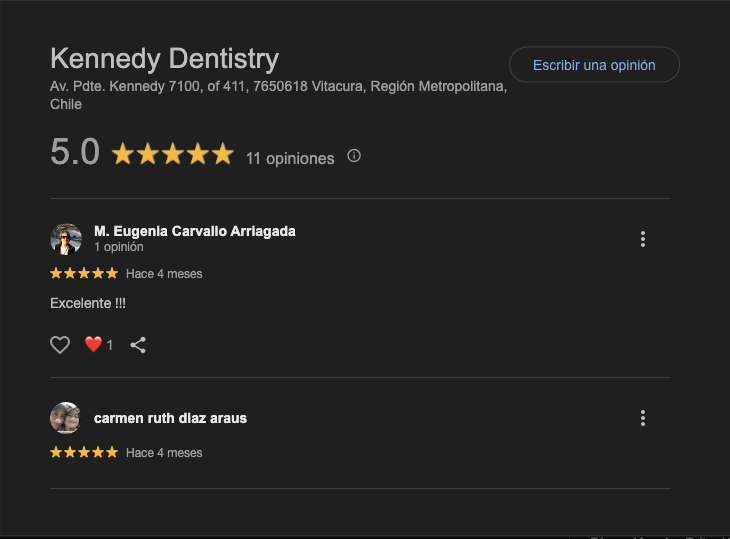This screenshot has width=730, height=539.
Task: Click carmen ruth diaz araus's profile picture
Action: tap(66, 418)
